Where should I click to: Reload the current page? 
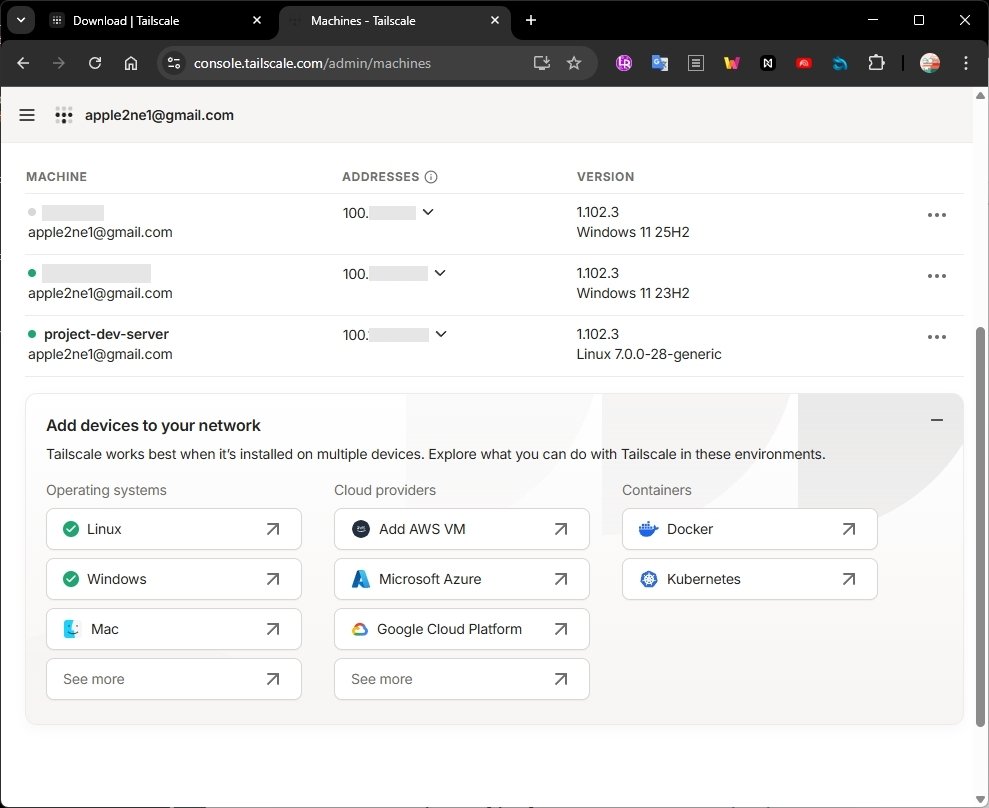click(95, 63)
